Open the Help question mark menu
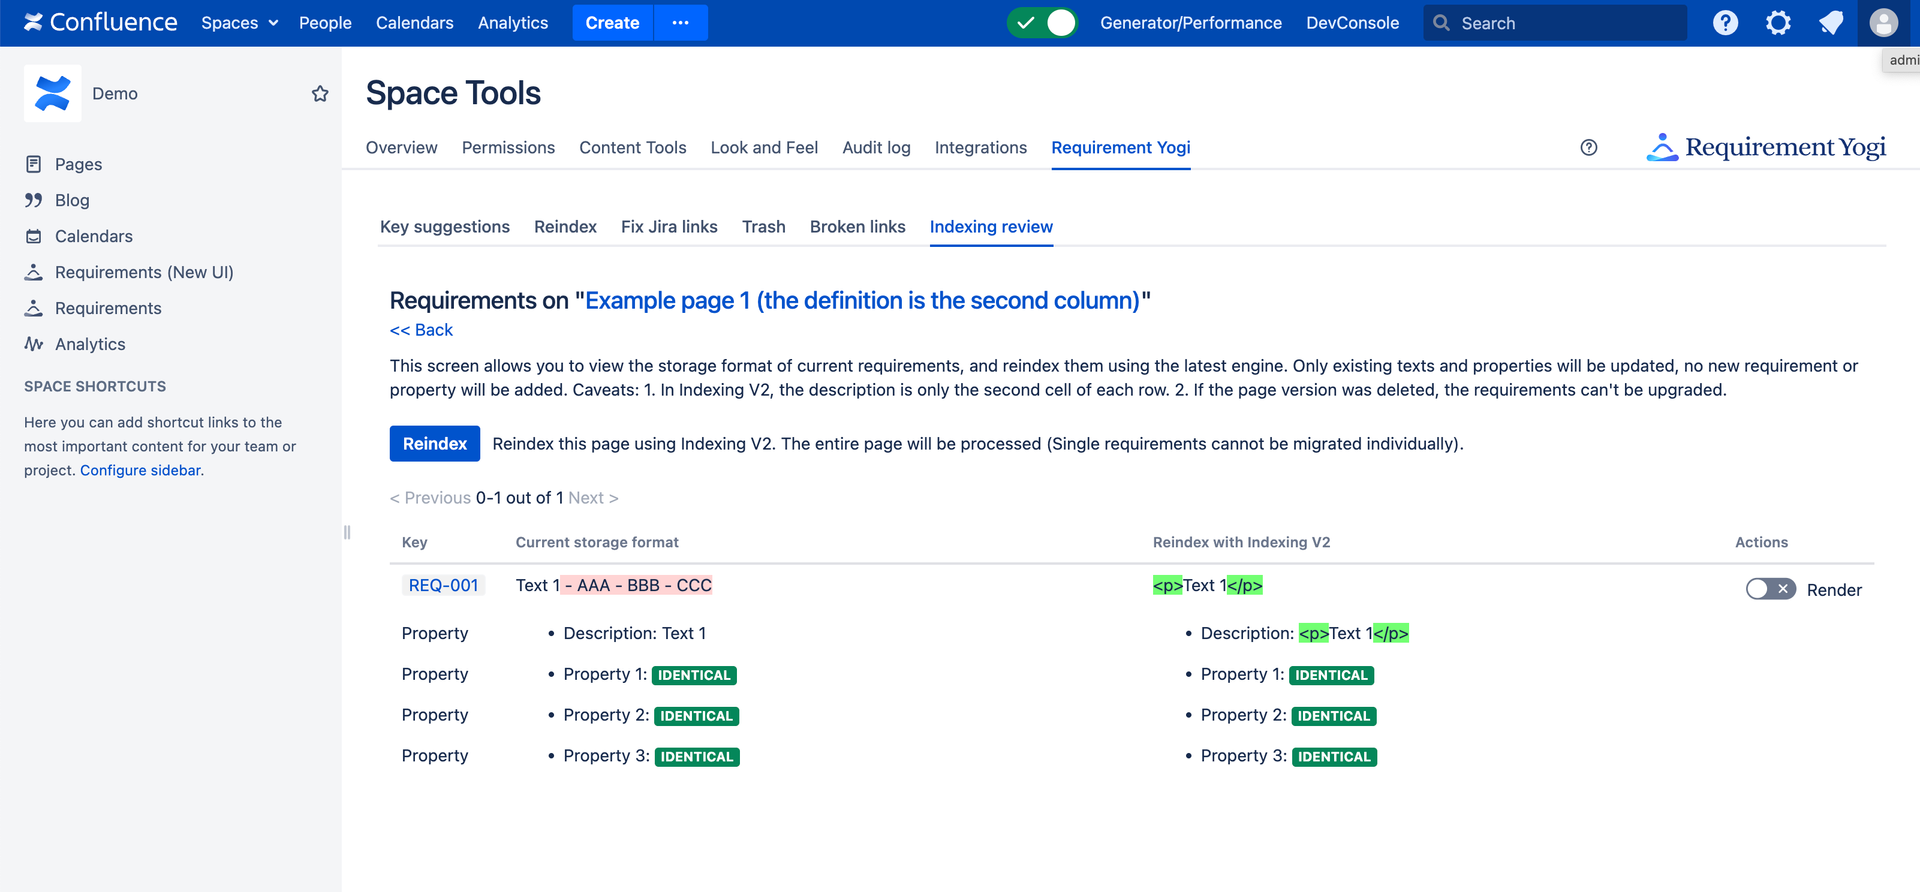The image size is (1920, 892). pyautogui.click(x=1725, y=23)
